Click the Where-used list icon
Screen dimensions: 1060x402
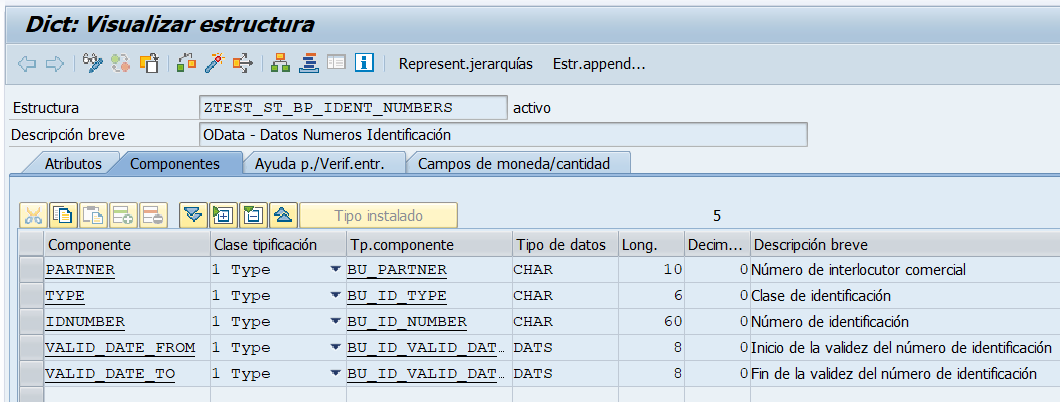[x=242, y=64]
